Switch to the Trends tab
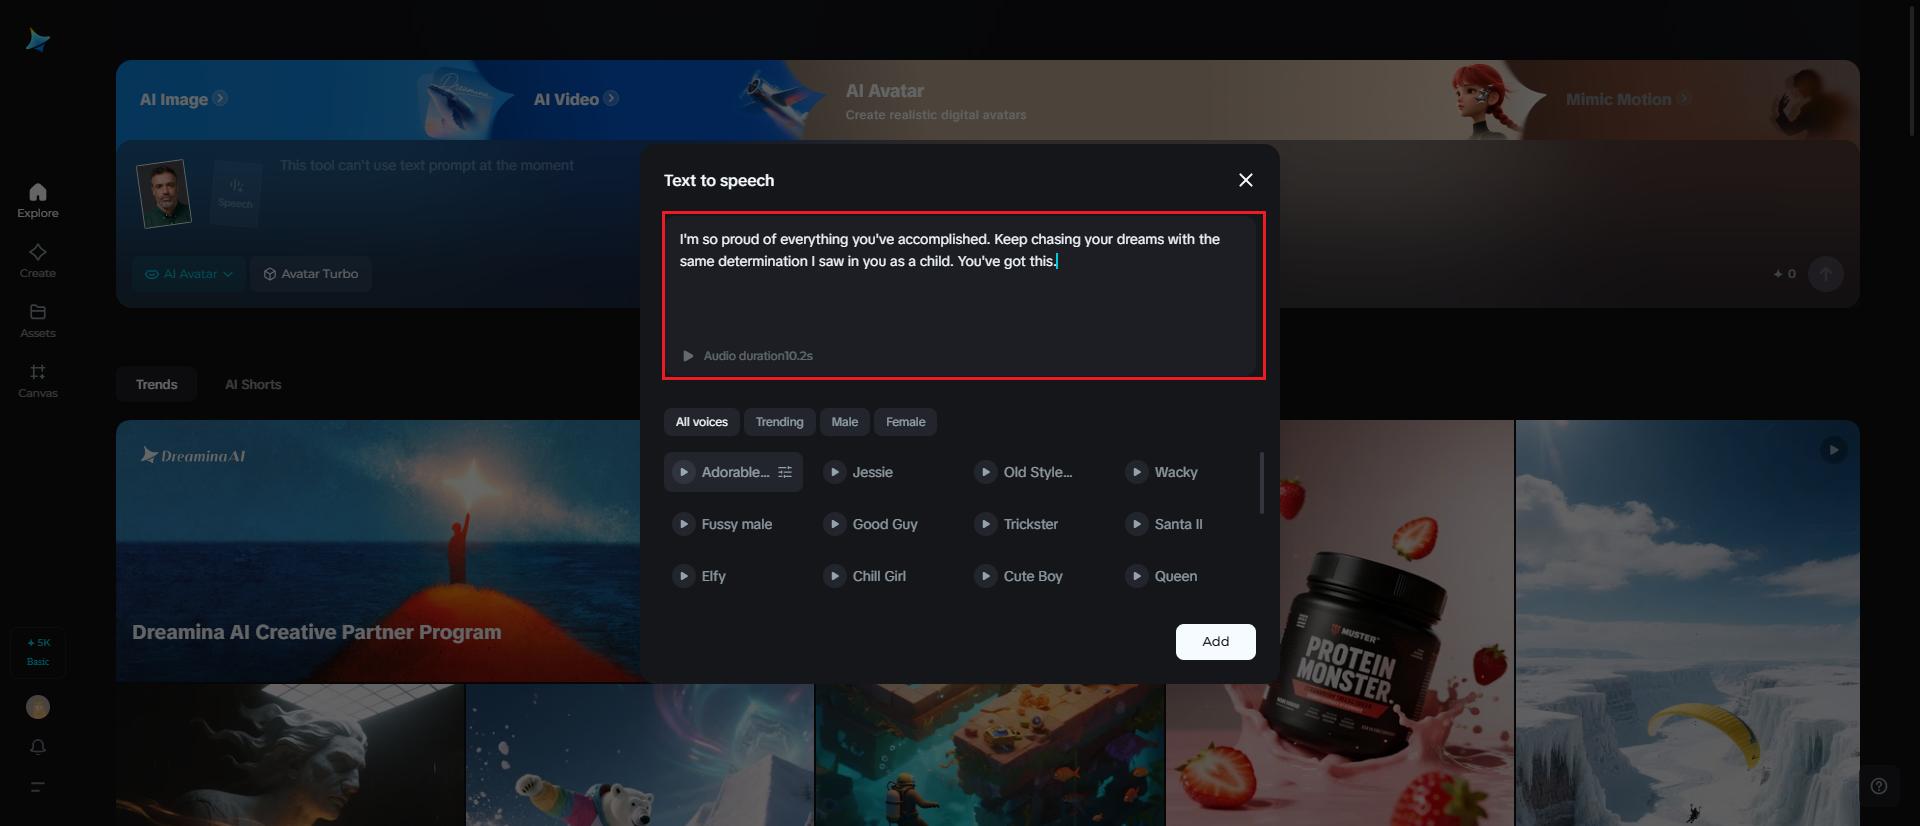The height and width of the screenshot is (826, 1920). (x=156, y=384)
